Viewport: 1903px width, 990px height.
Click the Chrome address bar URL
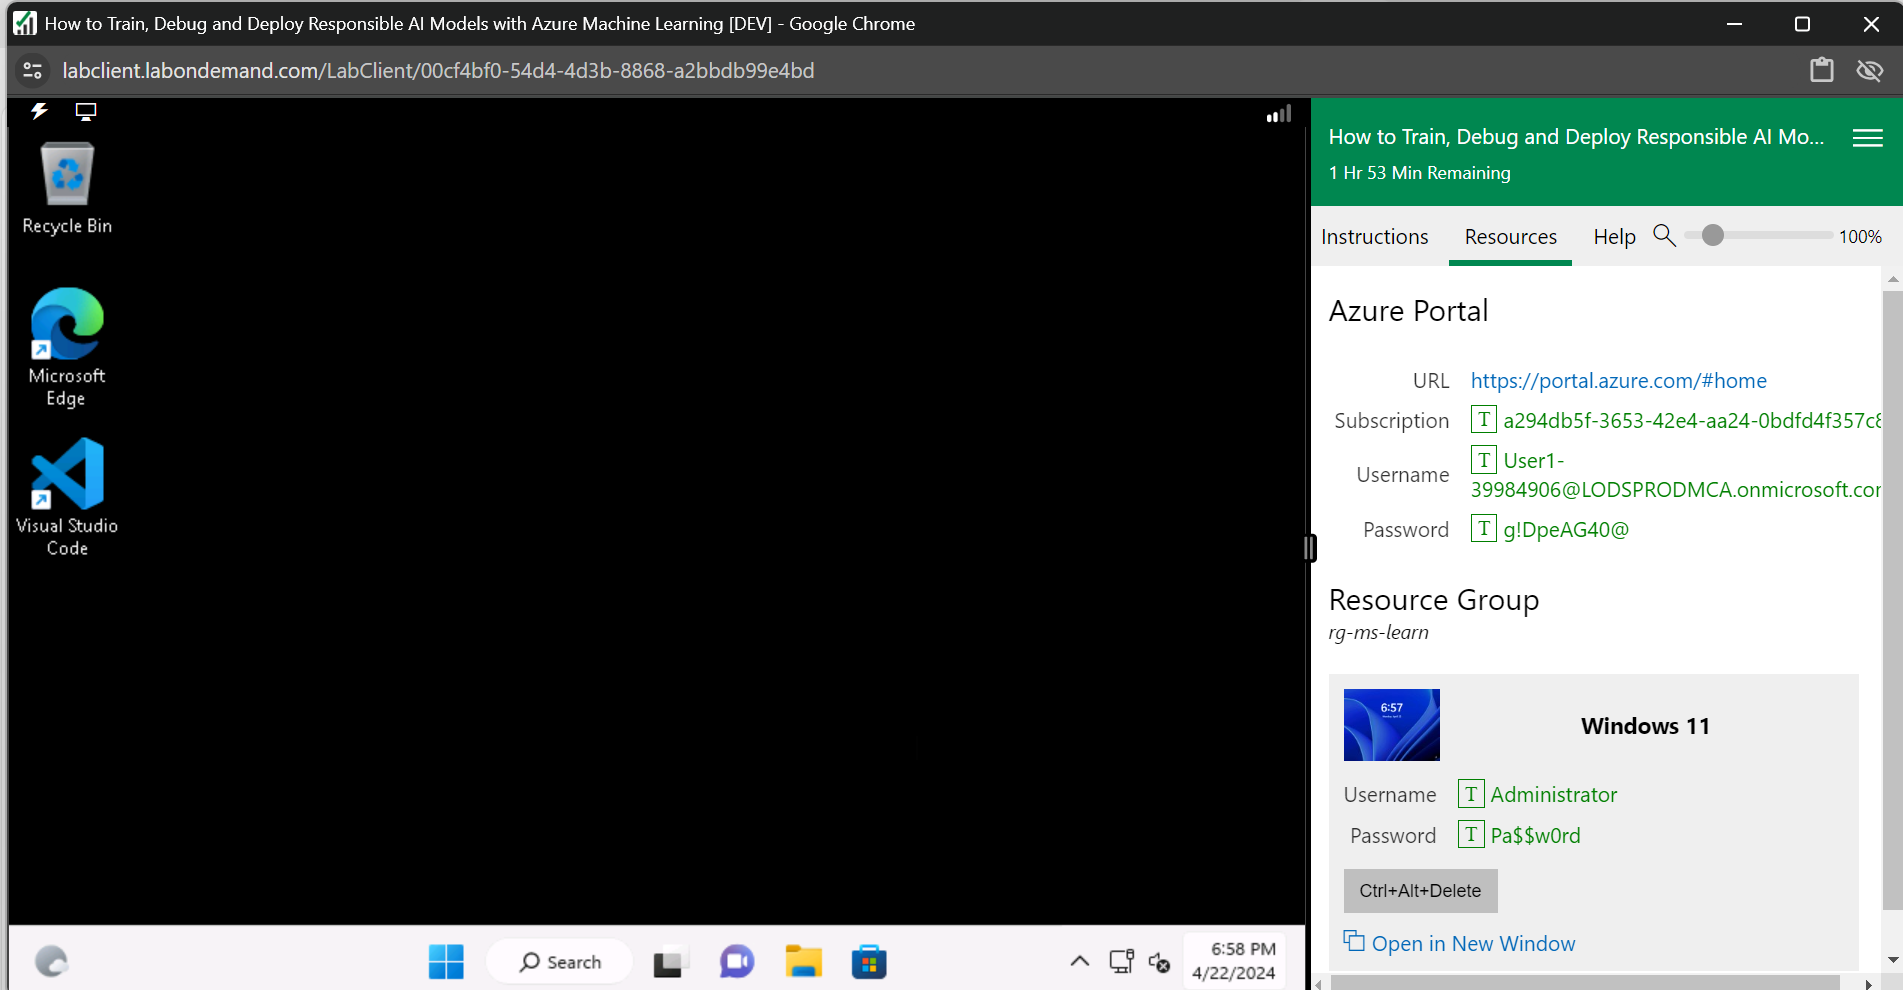click(x=438, y=71)
